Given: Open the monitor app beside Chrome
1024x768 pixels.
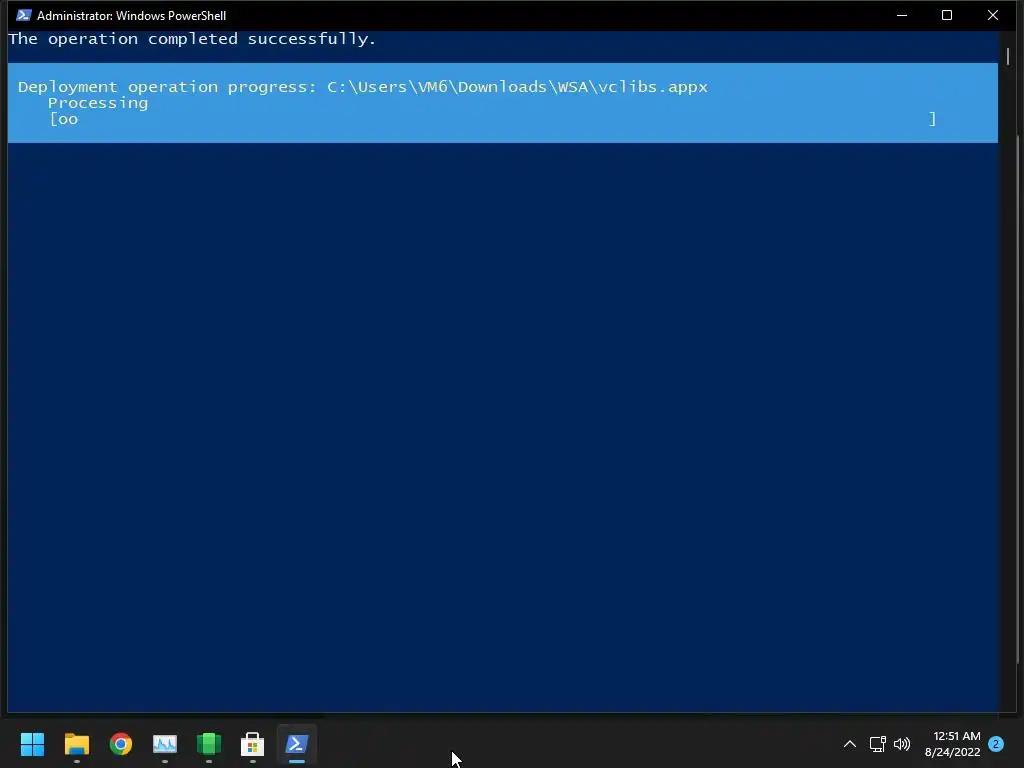Looking at the screenshot, I should tap(165, 744).
